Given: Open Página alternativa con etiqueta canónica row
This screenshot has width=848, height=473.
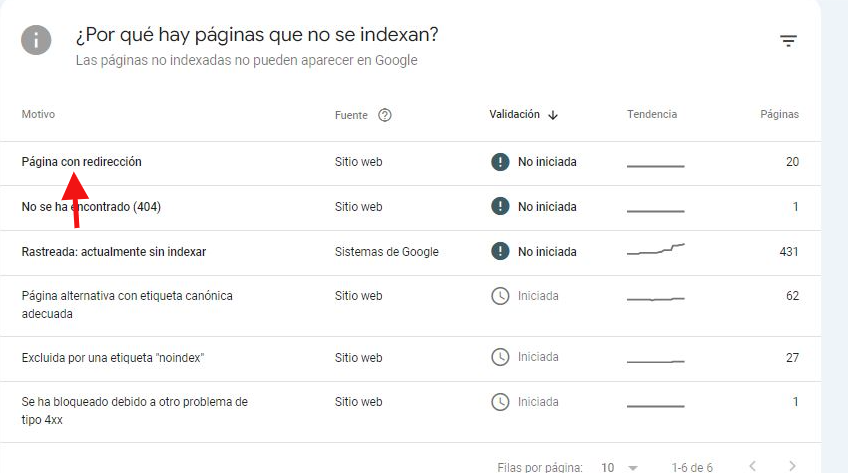Looking at the screenshot, I should 410,306.
